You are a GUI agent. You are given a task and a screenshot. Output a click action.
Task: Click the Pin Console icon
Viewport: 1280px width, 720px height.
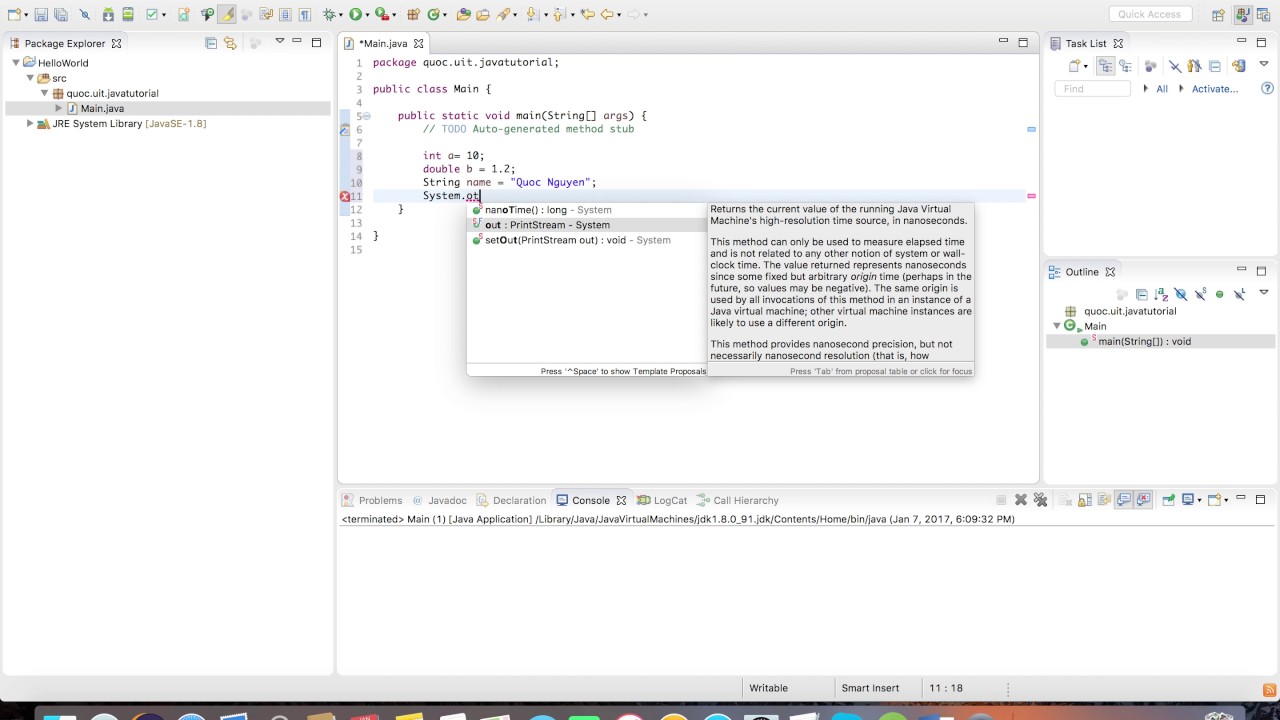pyautogui.click(x=1167, y=500)
